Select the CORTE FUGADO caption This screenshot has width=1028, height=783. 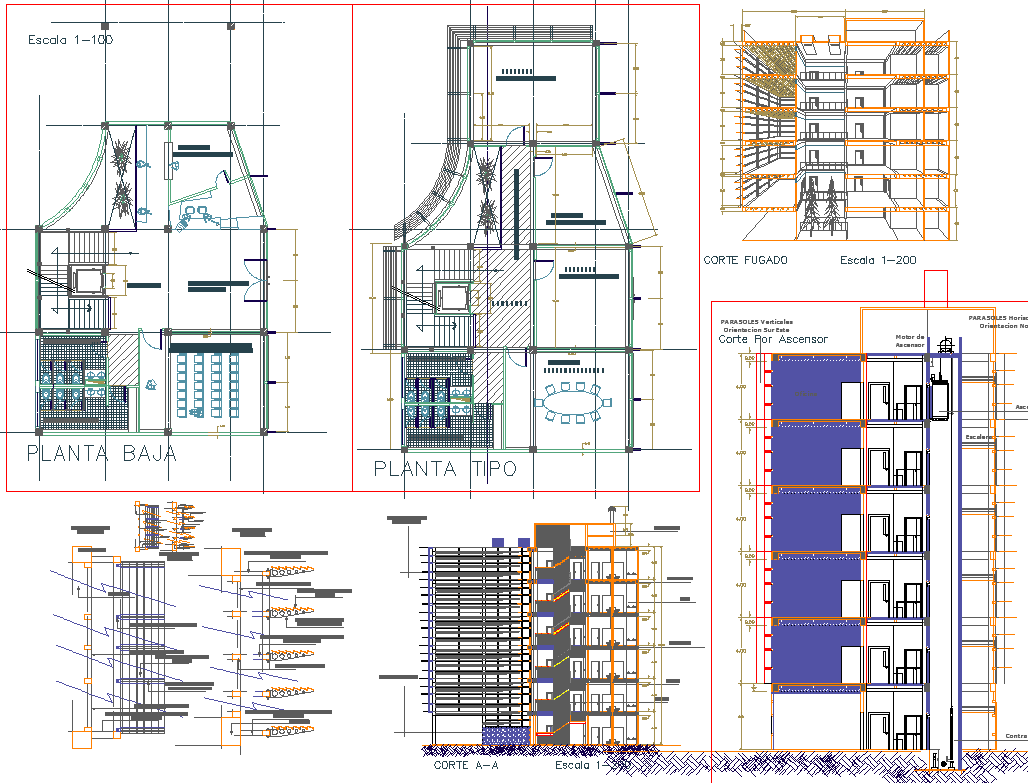[745, 261]
